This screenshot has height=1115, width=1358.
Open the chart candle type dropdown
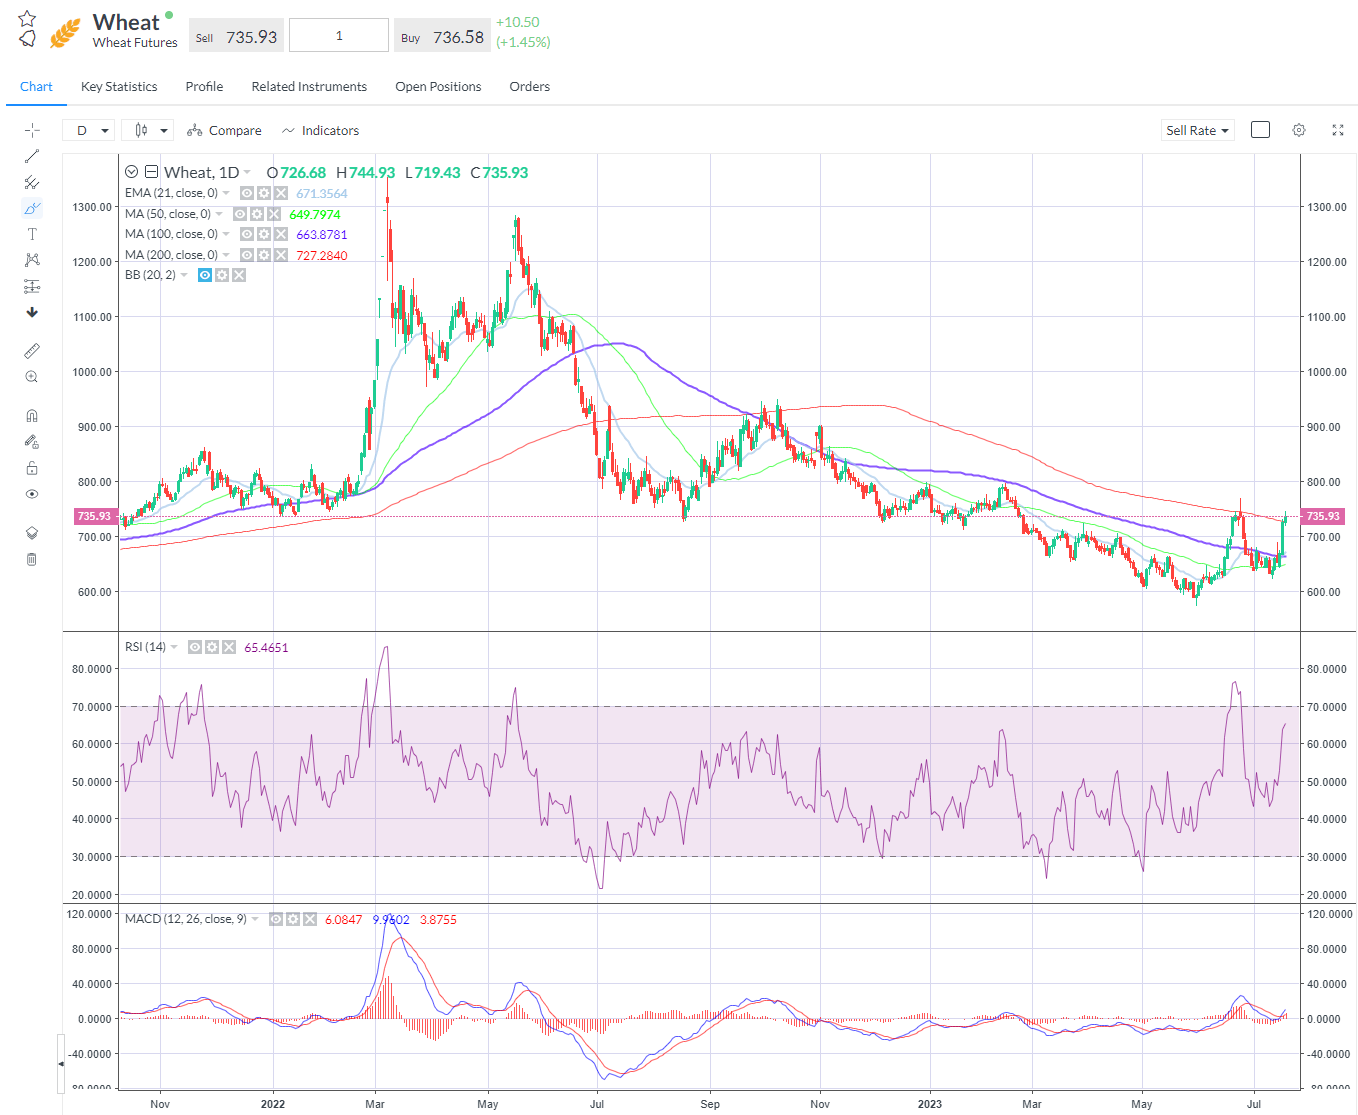click(x=147, y=129)
